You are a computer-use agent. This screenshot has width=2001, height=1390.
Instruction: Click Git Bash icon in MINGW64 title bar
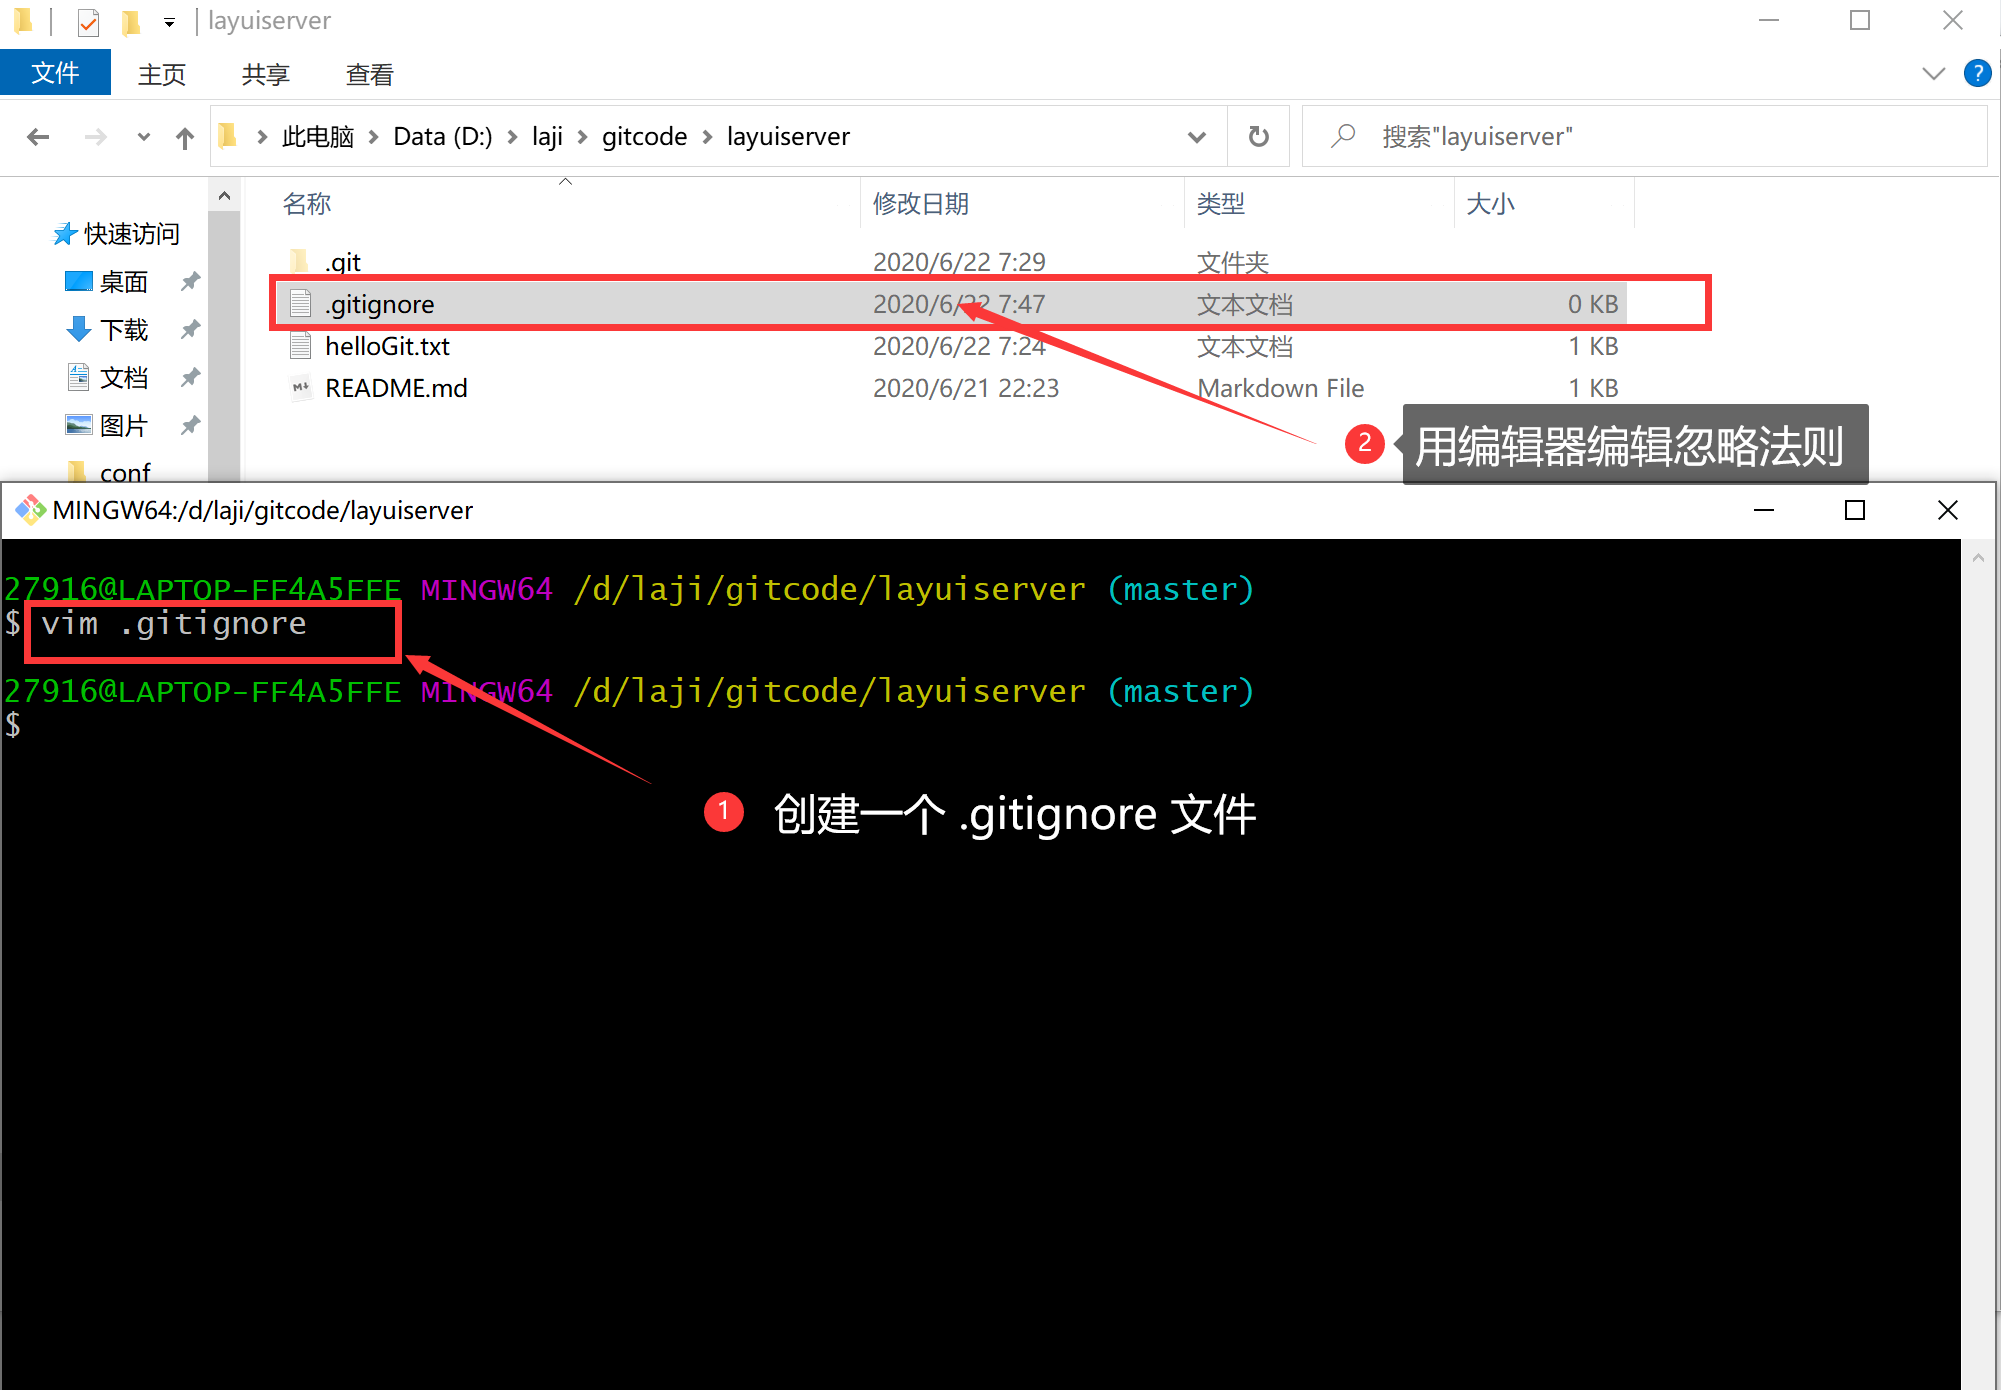pos(30,510)
